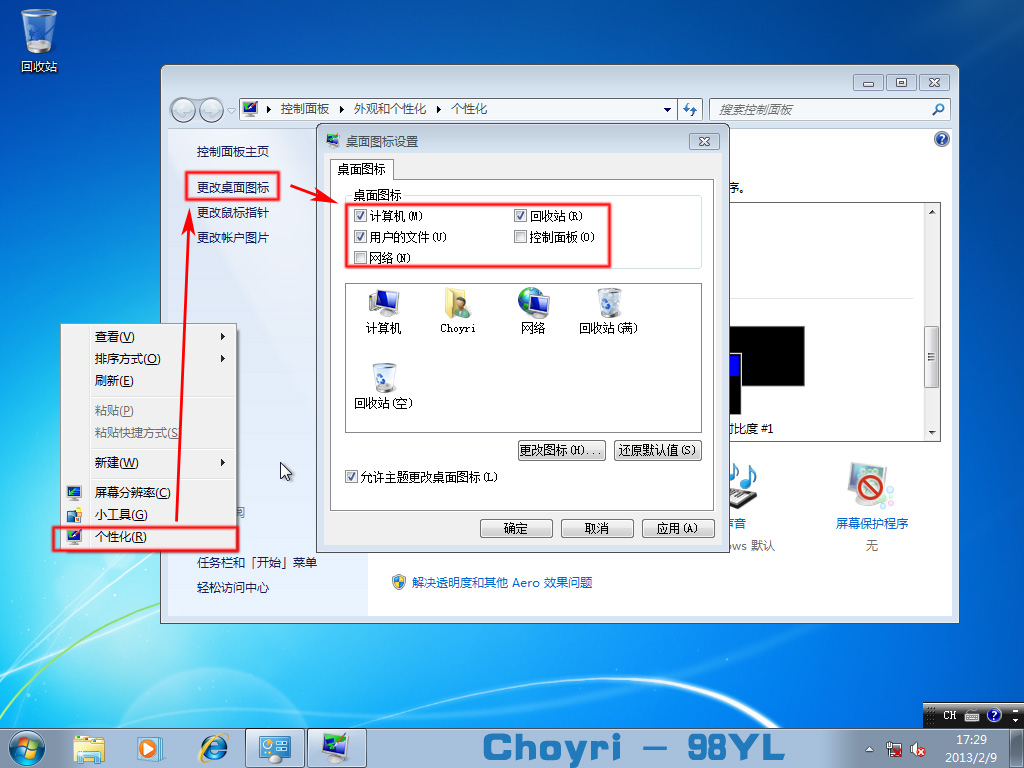Expand the breadcrumb arrow after 控制面板
1024x768 pixels.
click(342, 109)
